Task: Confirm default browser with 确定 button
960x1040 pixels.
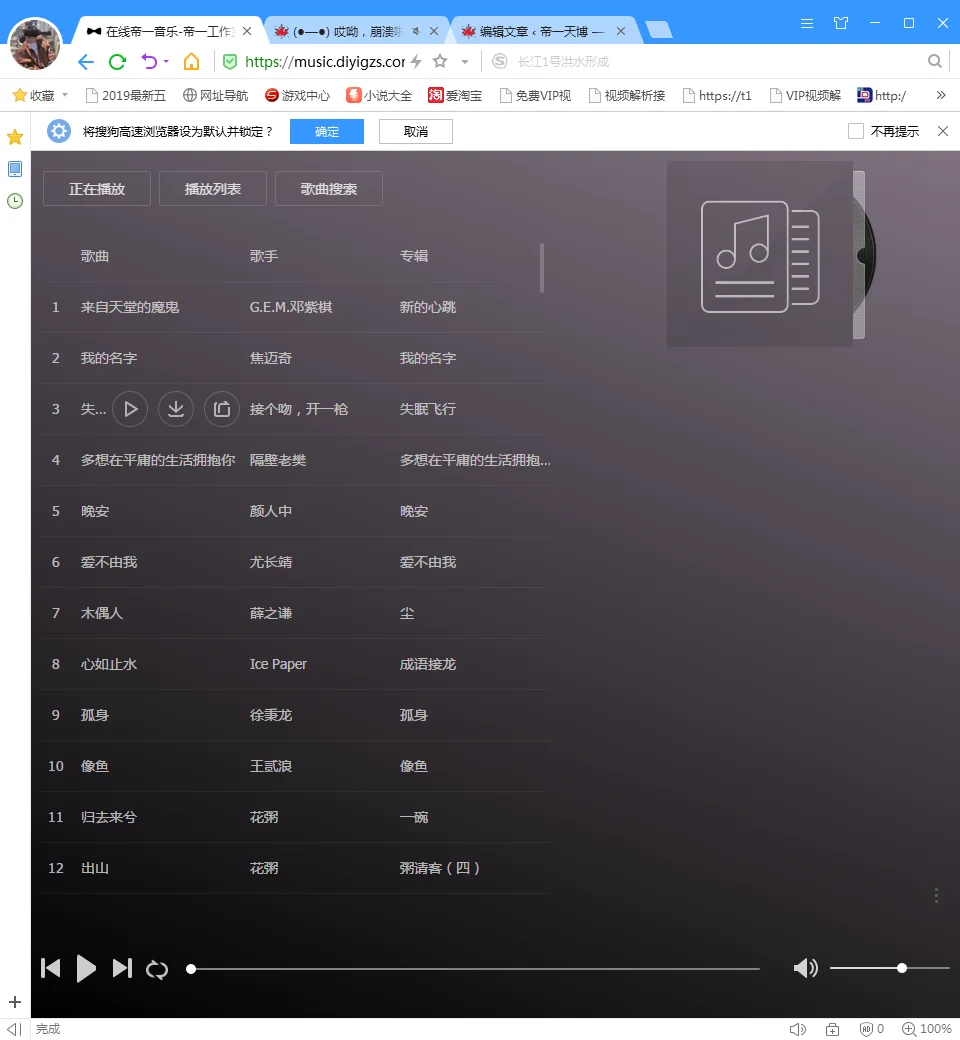Action: [x=327, y=131]
